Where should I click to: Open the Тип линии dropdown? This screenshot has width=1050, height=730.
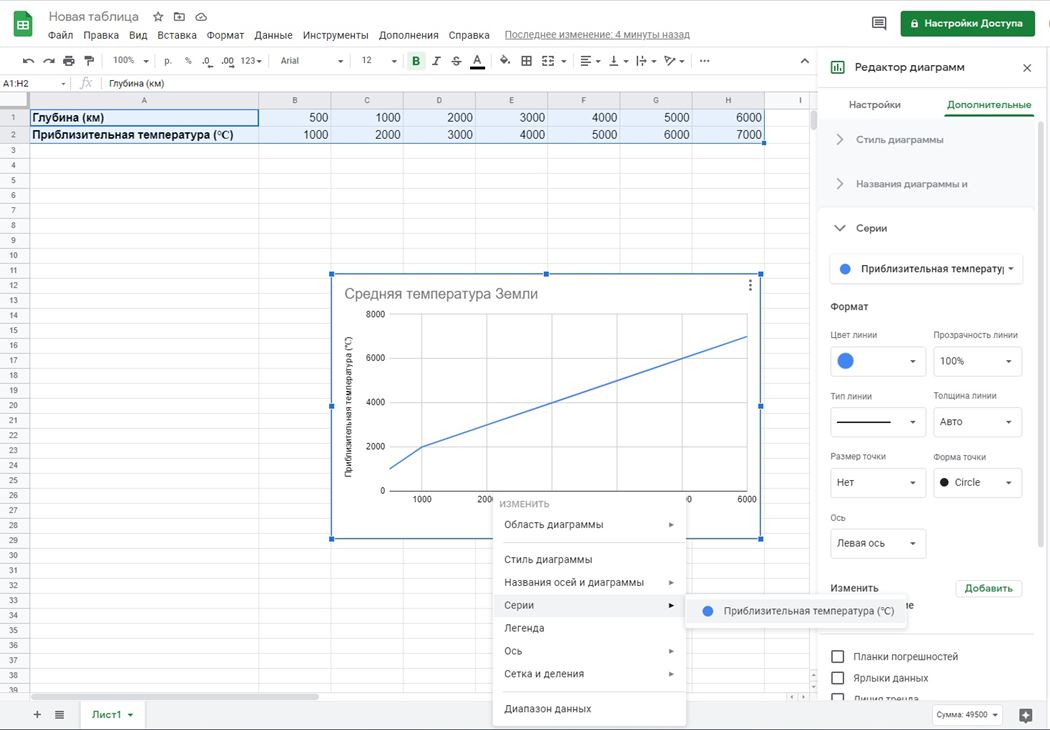tap(878, 422)
